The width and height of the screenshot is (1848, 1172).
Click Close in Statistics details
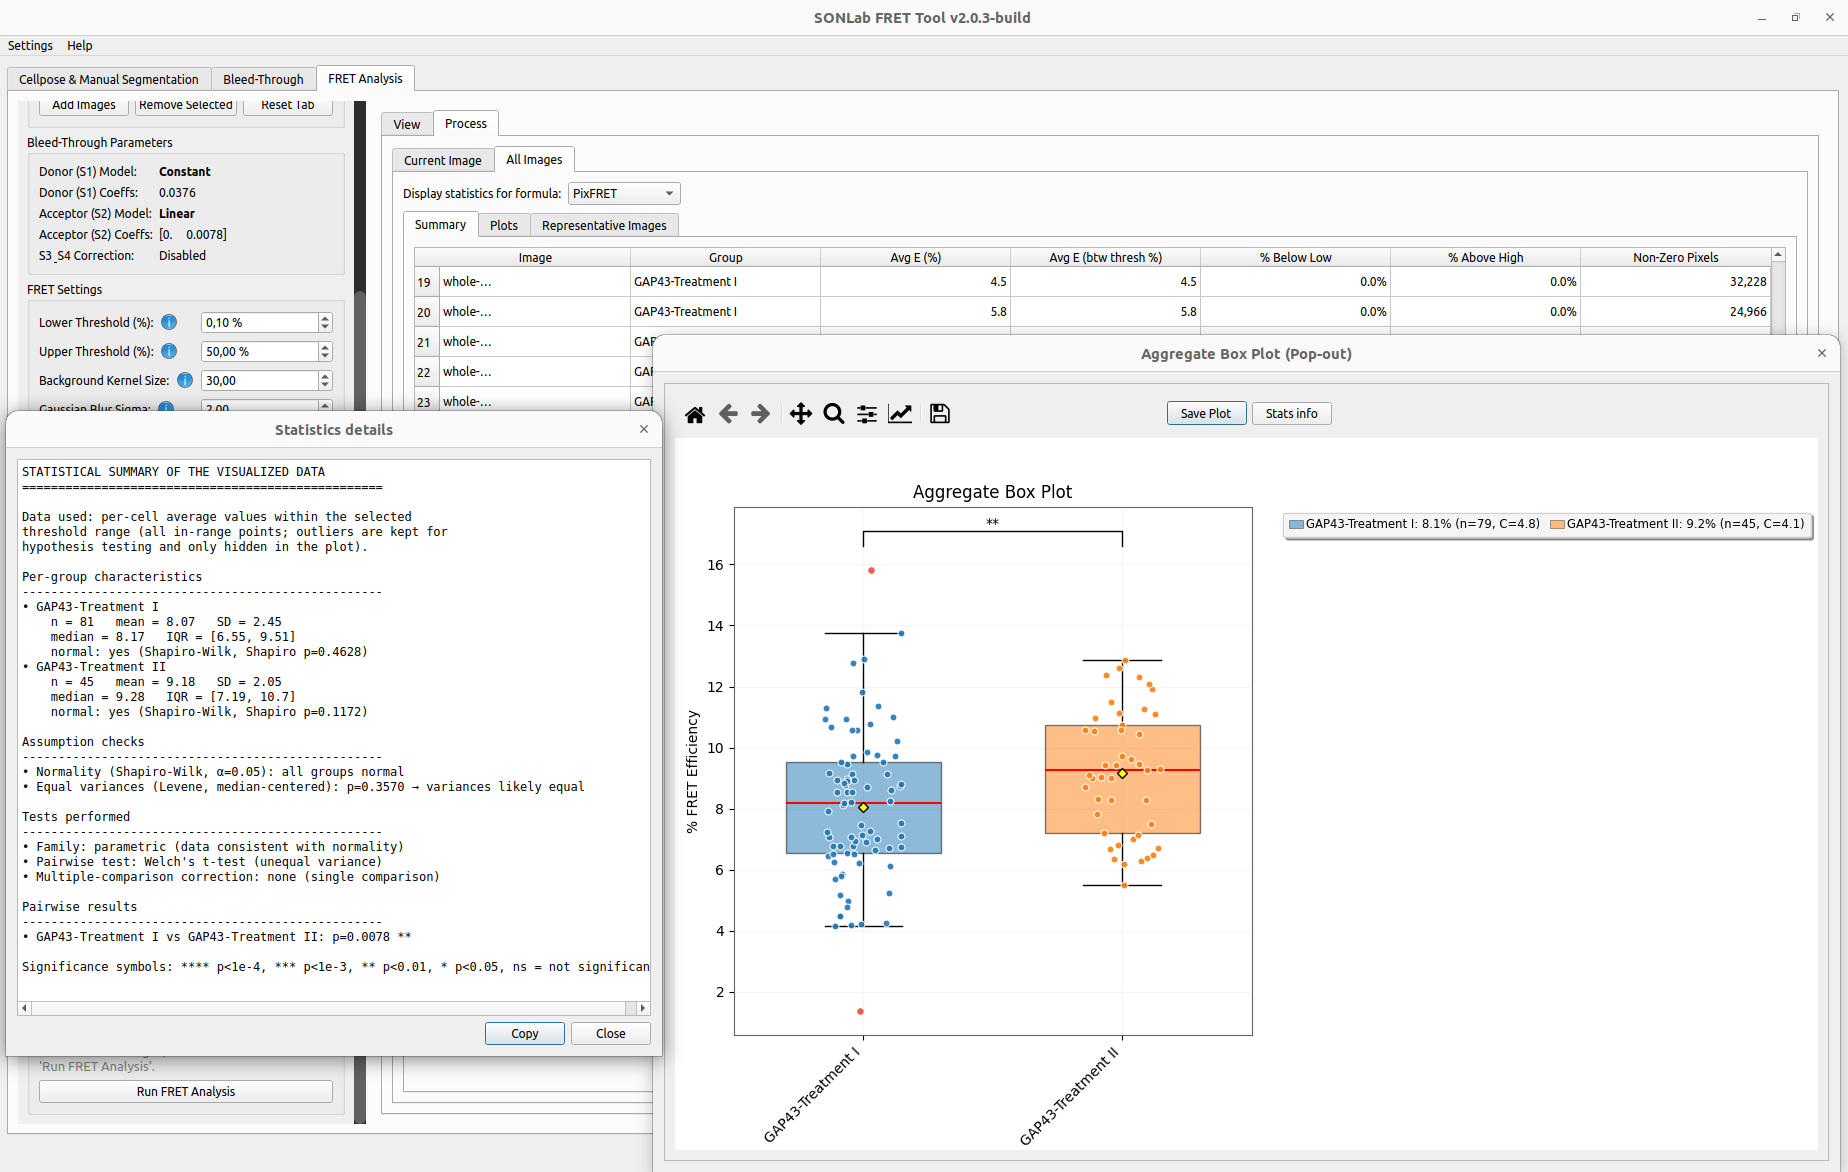click(x=611, y=1034)
